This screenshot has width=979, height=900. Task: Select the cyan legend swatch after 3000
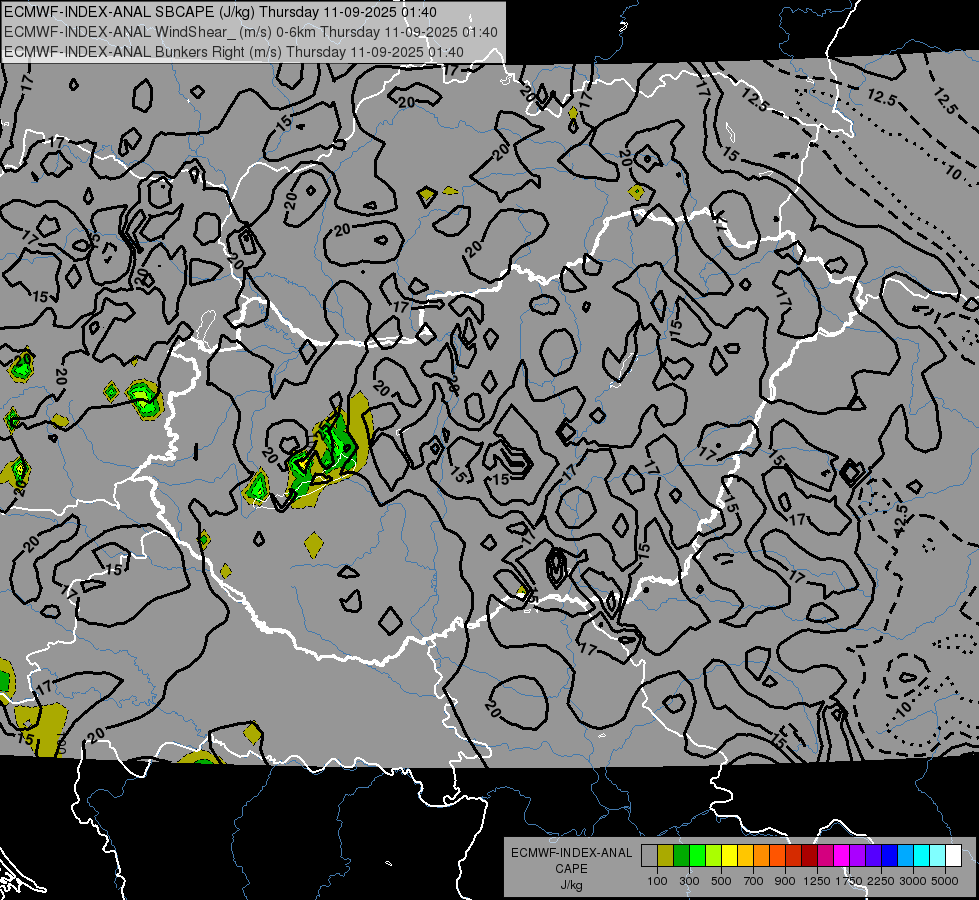pyautogui.click(x=921, y=856)
